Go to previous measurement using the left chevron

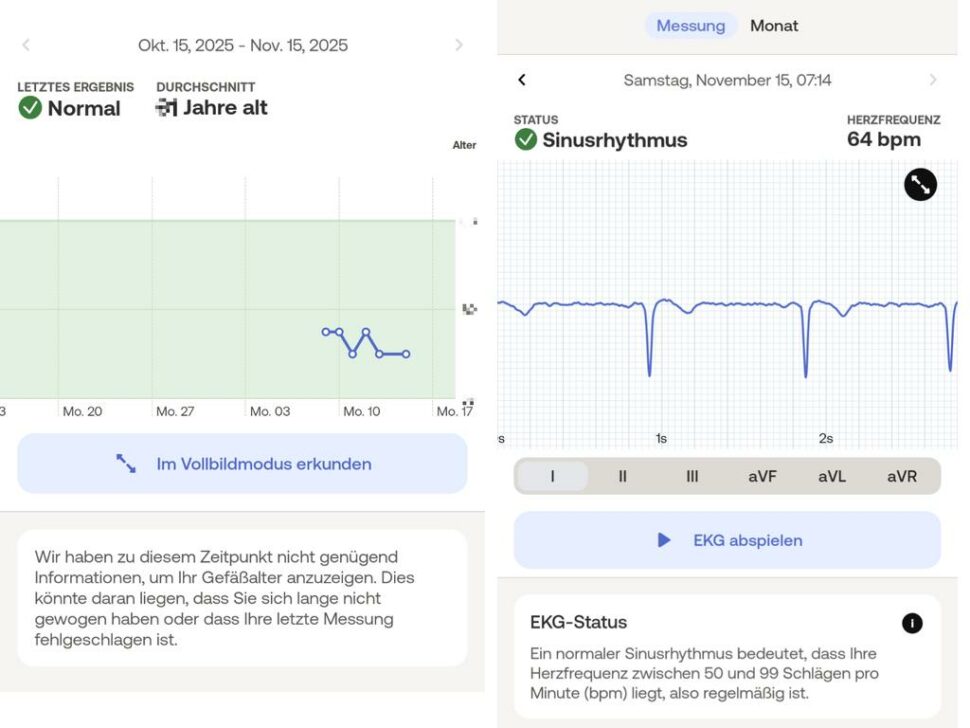tap(521, 79)
